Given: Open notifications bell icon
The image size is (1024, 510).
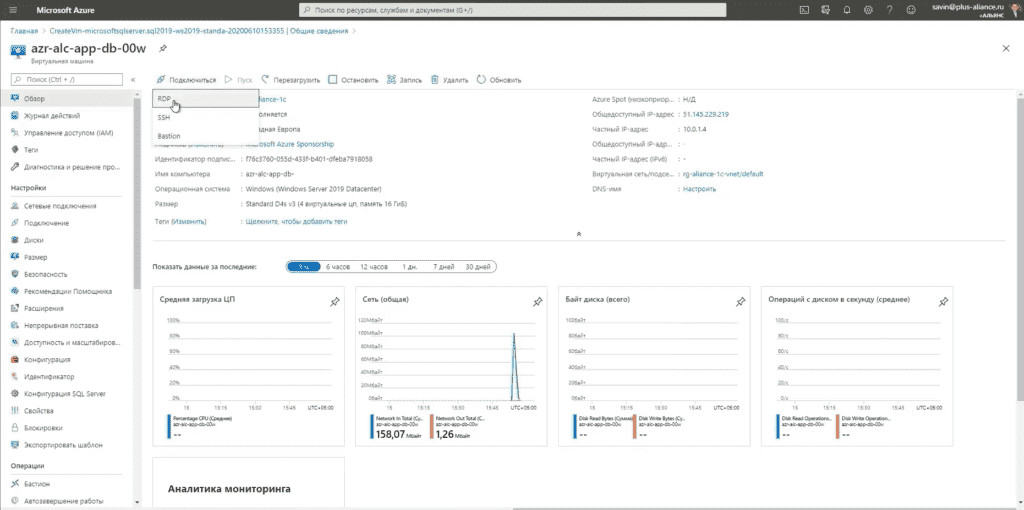Looking at the screenshot, I should pos(847,10).
